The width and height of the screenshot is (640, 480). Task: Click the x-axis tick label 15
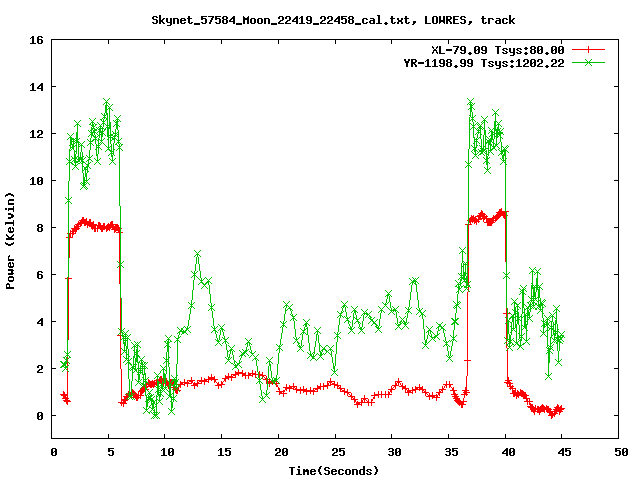(224, 452)
